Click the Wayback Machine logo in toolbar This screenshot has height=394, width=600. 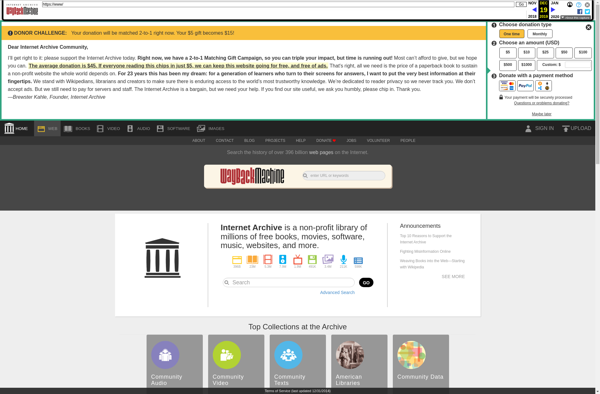tap(22, 10)
